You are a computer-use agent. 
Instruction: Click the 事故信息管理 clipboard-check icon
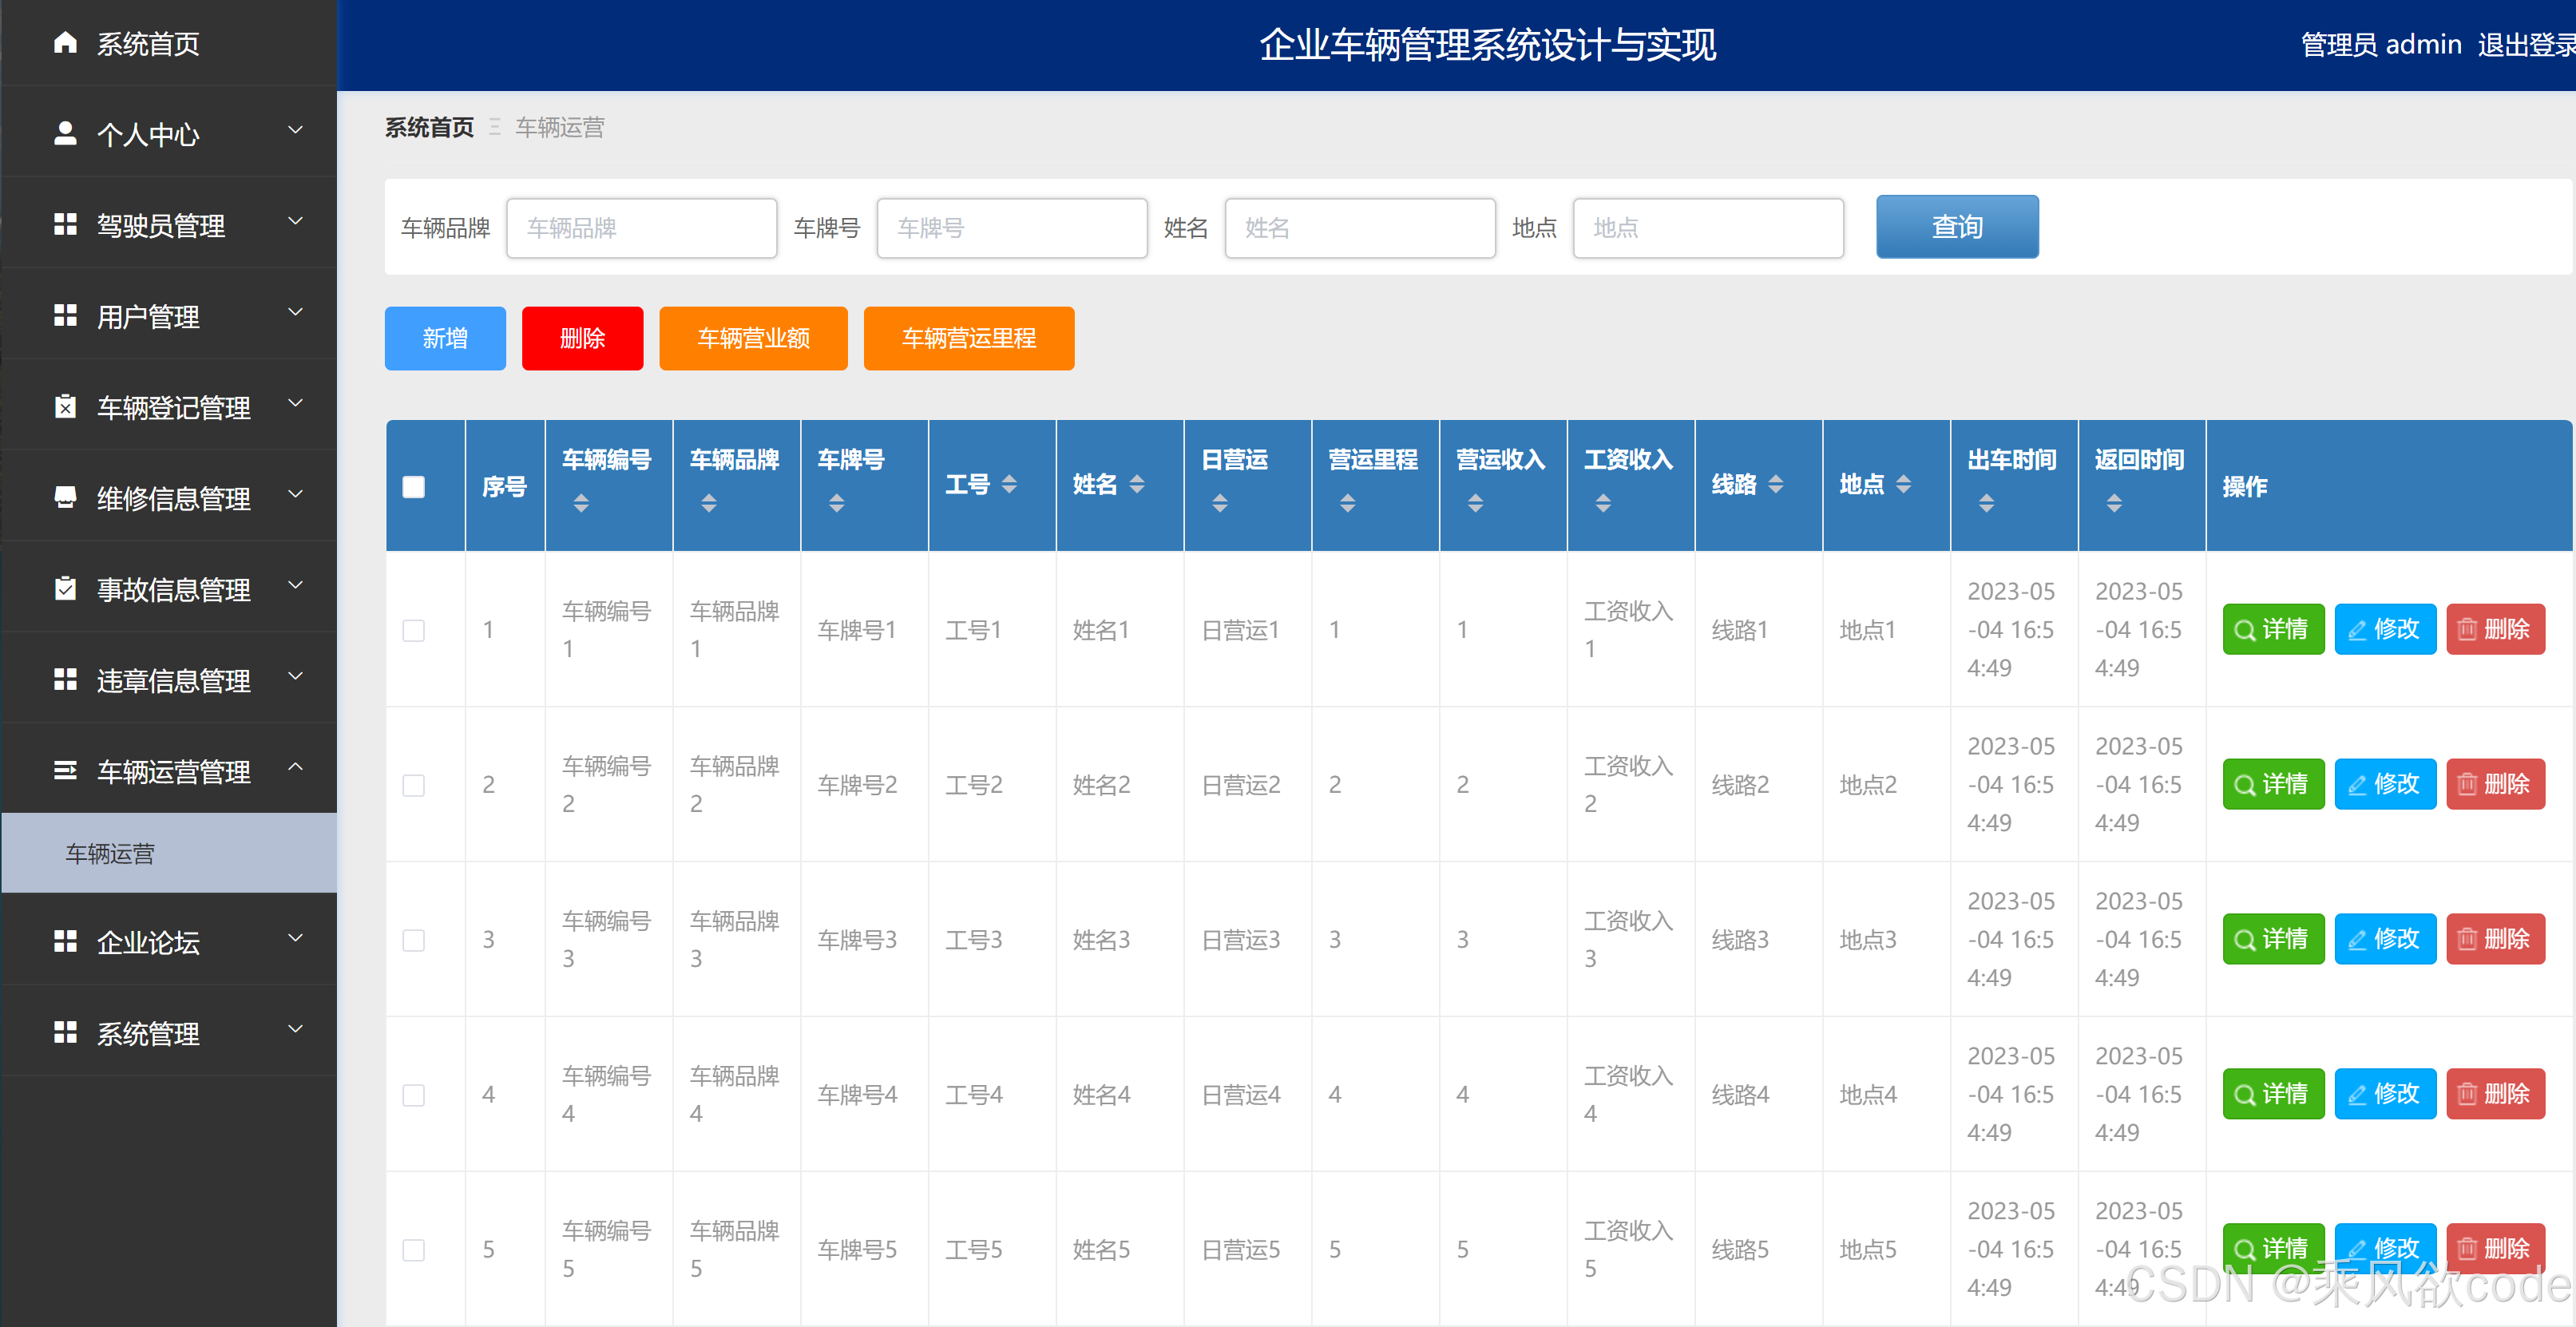tap(65, 589)
